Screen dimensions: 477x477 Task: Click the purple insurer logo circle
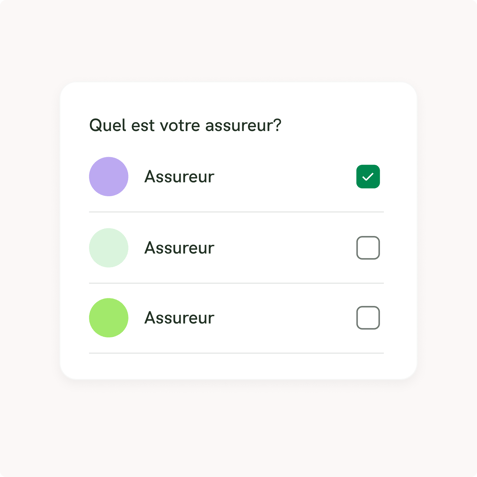pyautogui.click(x=109, y=177)
